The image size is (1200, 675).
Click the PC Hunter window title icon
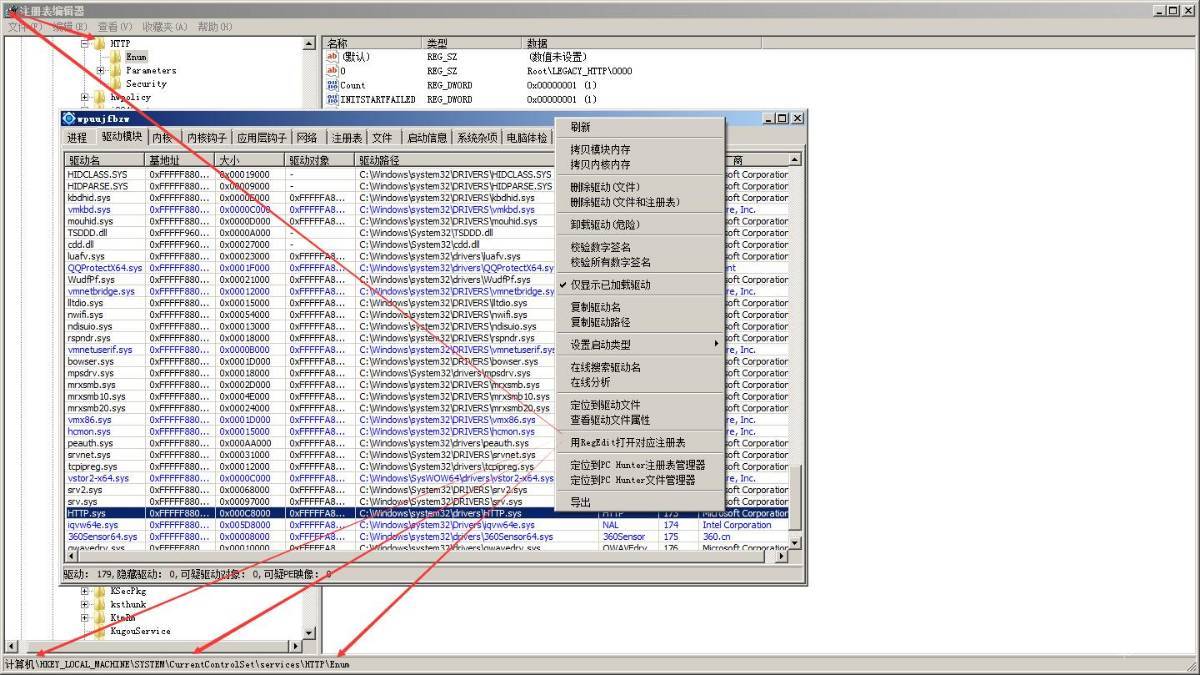pyautogui.click(x=69, y=118)
